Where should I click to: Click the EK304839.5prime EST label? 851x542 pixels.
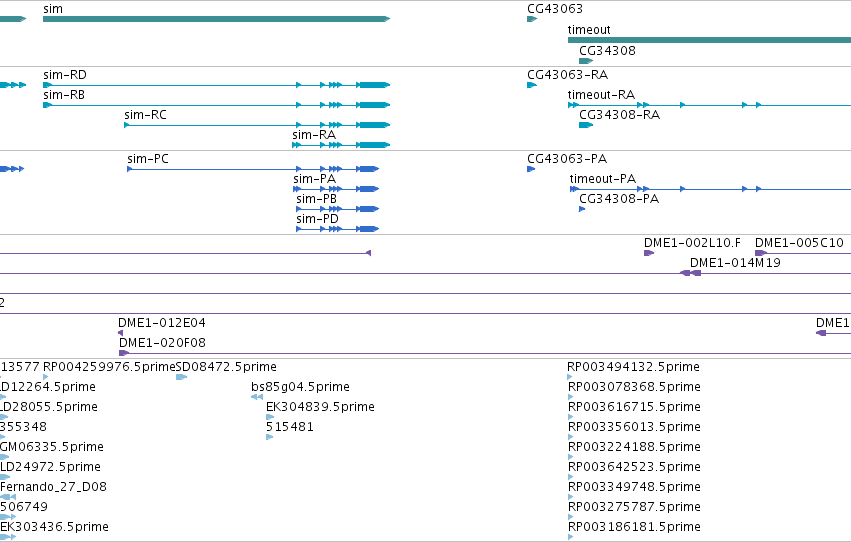pos(320,407)
